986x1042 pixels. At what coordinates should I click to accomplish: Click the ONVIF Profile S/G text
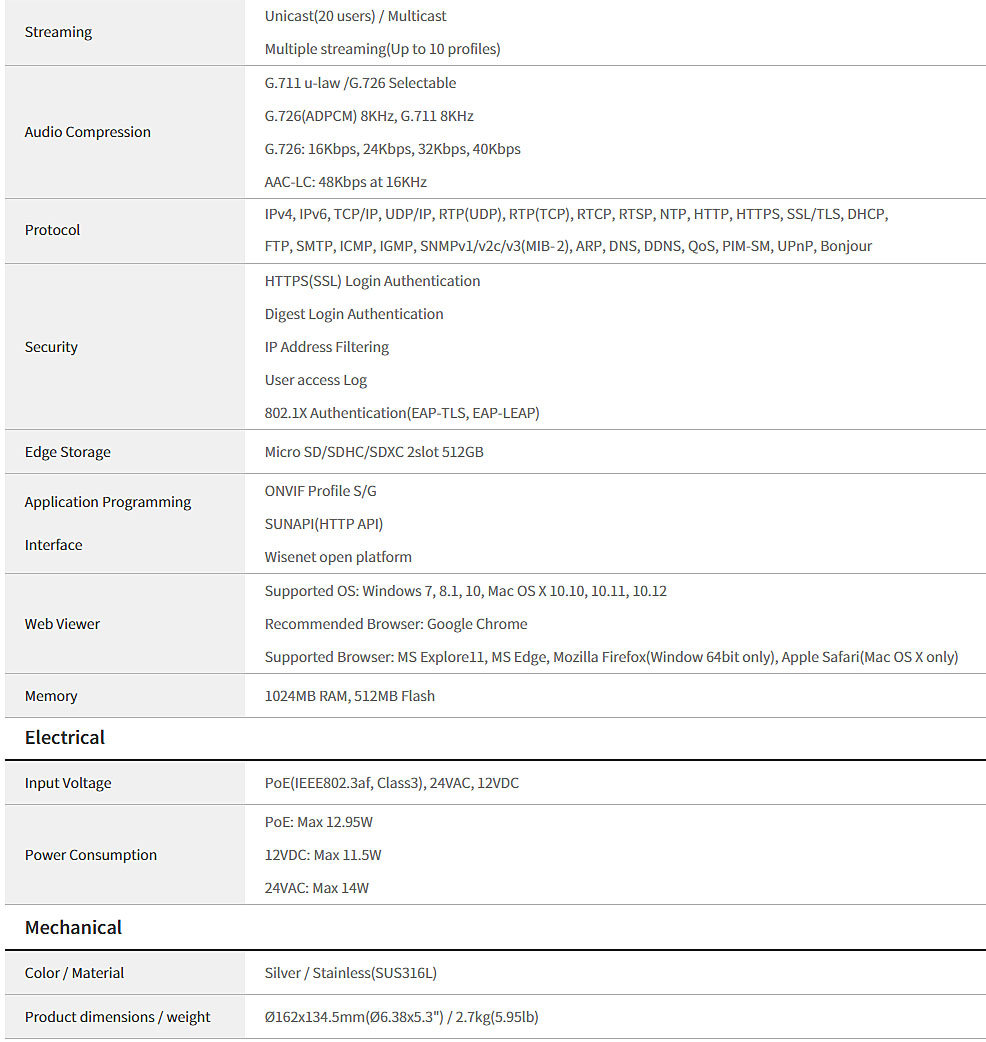(321, 491)
